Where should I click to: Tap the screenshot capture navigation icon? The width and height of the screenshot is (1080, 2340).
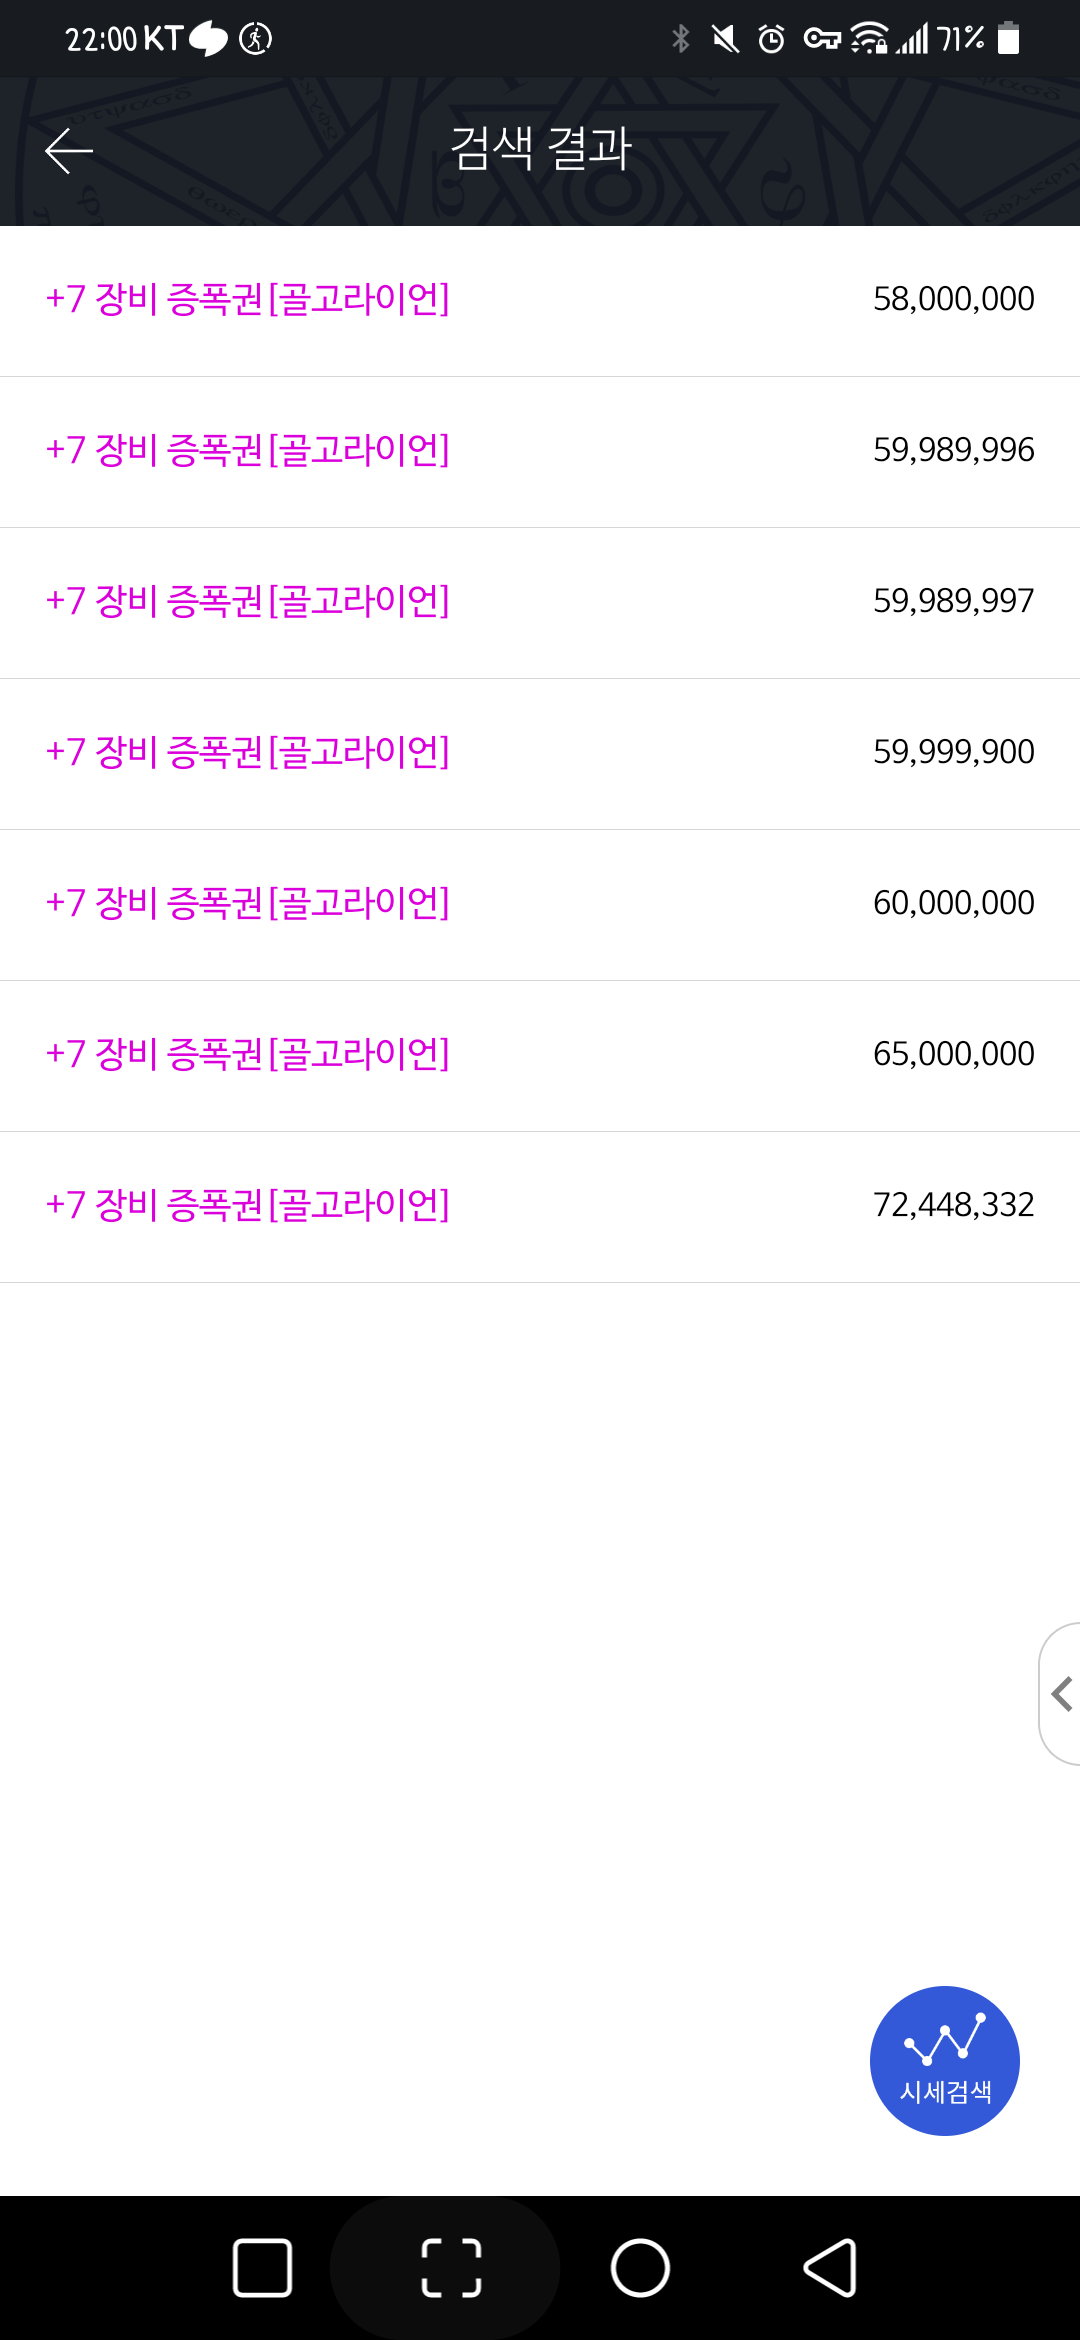[451, 2267]
